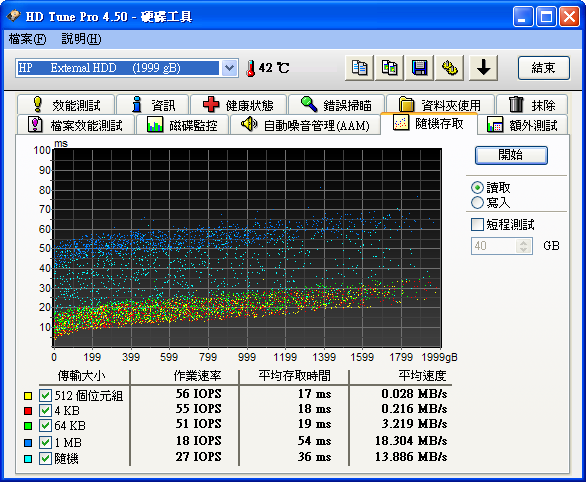Open the options wrench icon
The width and height of the screenshot is (586, 482).
pyautogui.click(x=450, y=68)
